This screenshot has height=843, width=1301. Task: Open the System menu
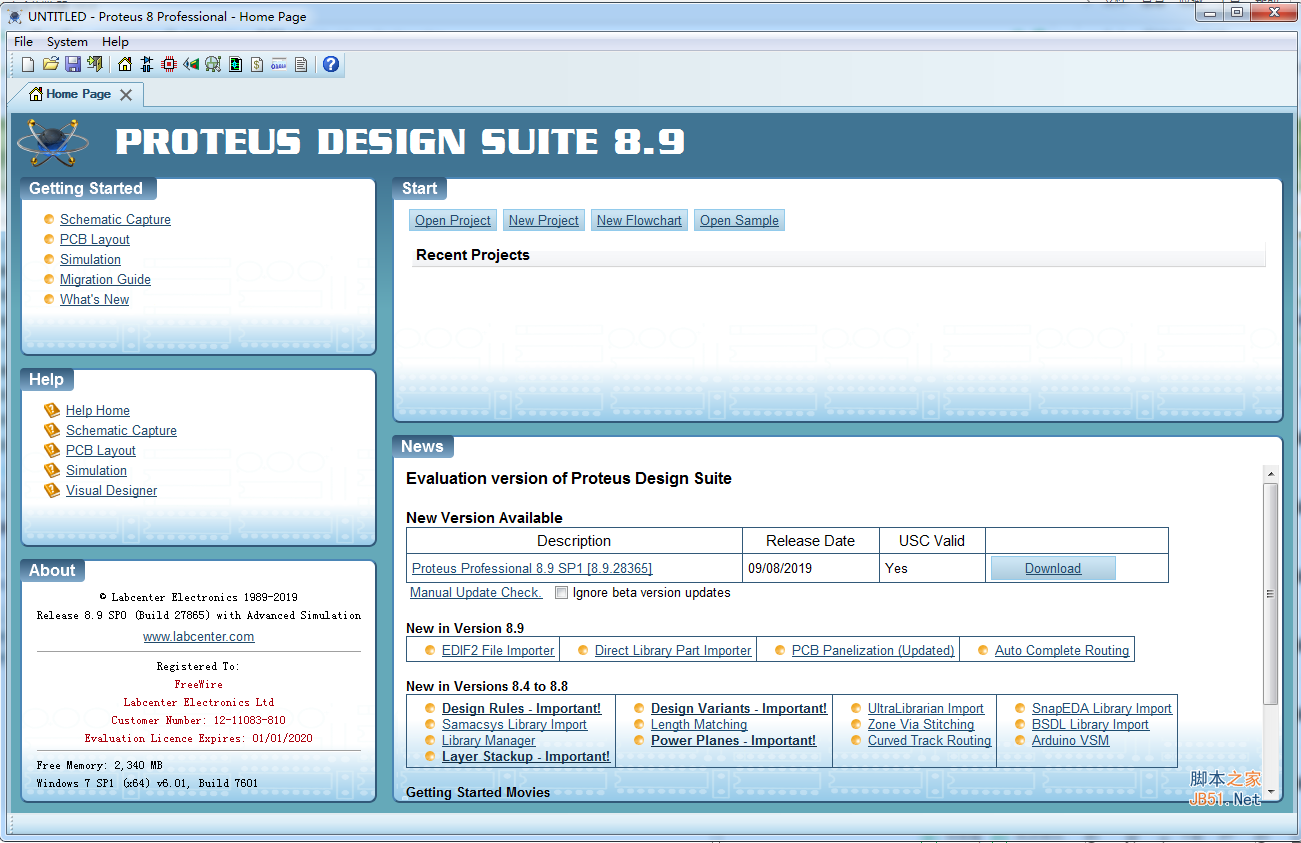pyautogui.click(x=66, y=42)
